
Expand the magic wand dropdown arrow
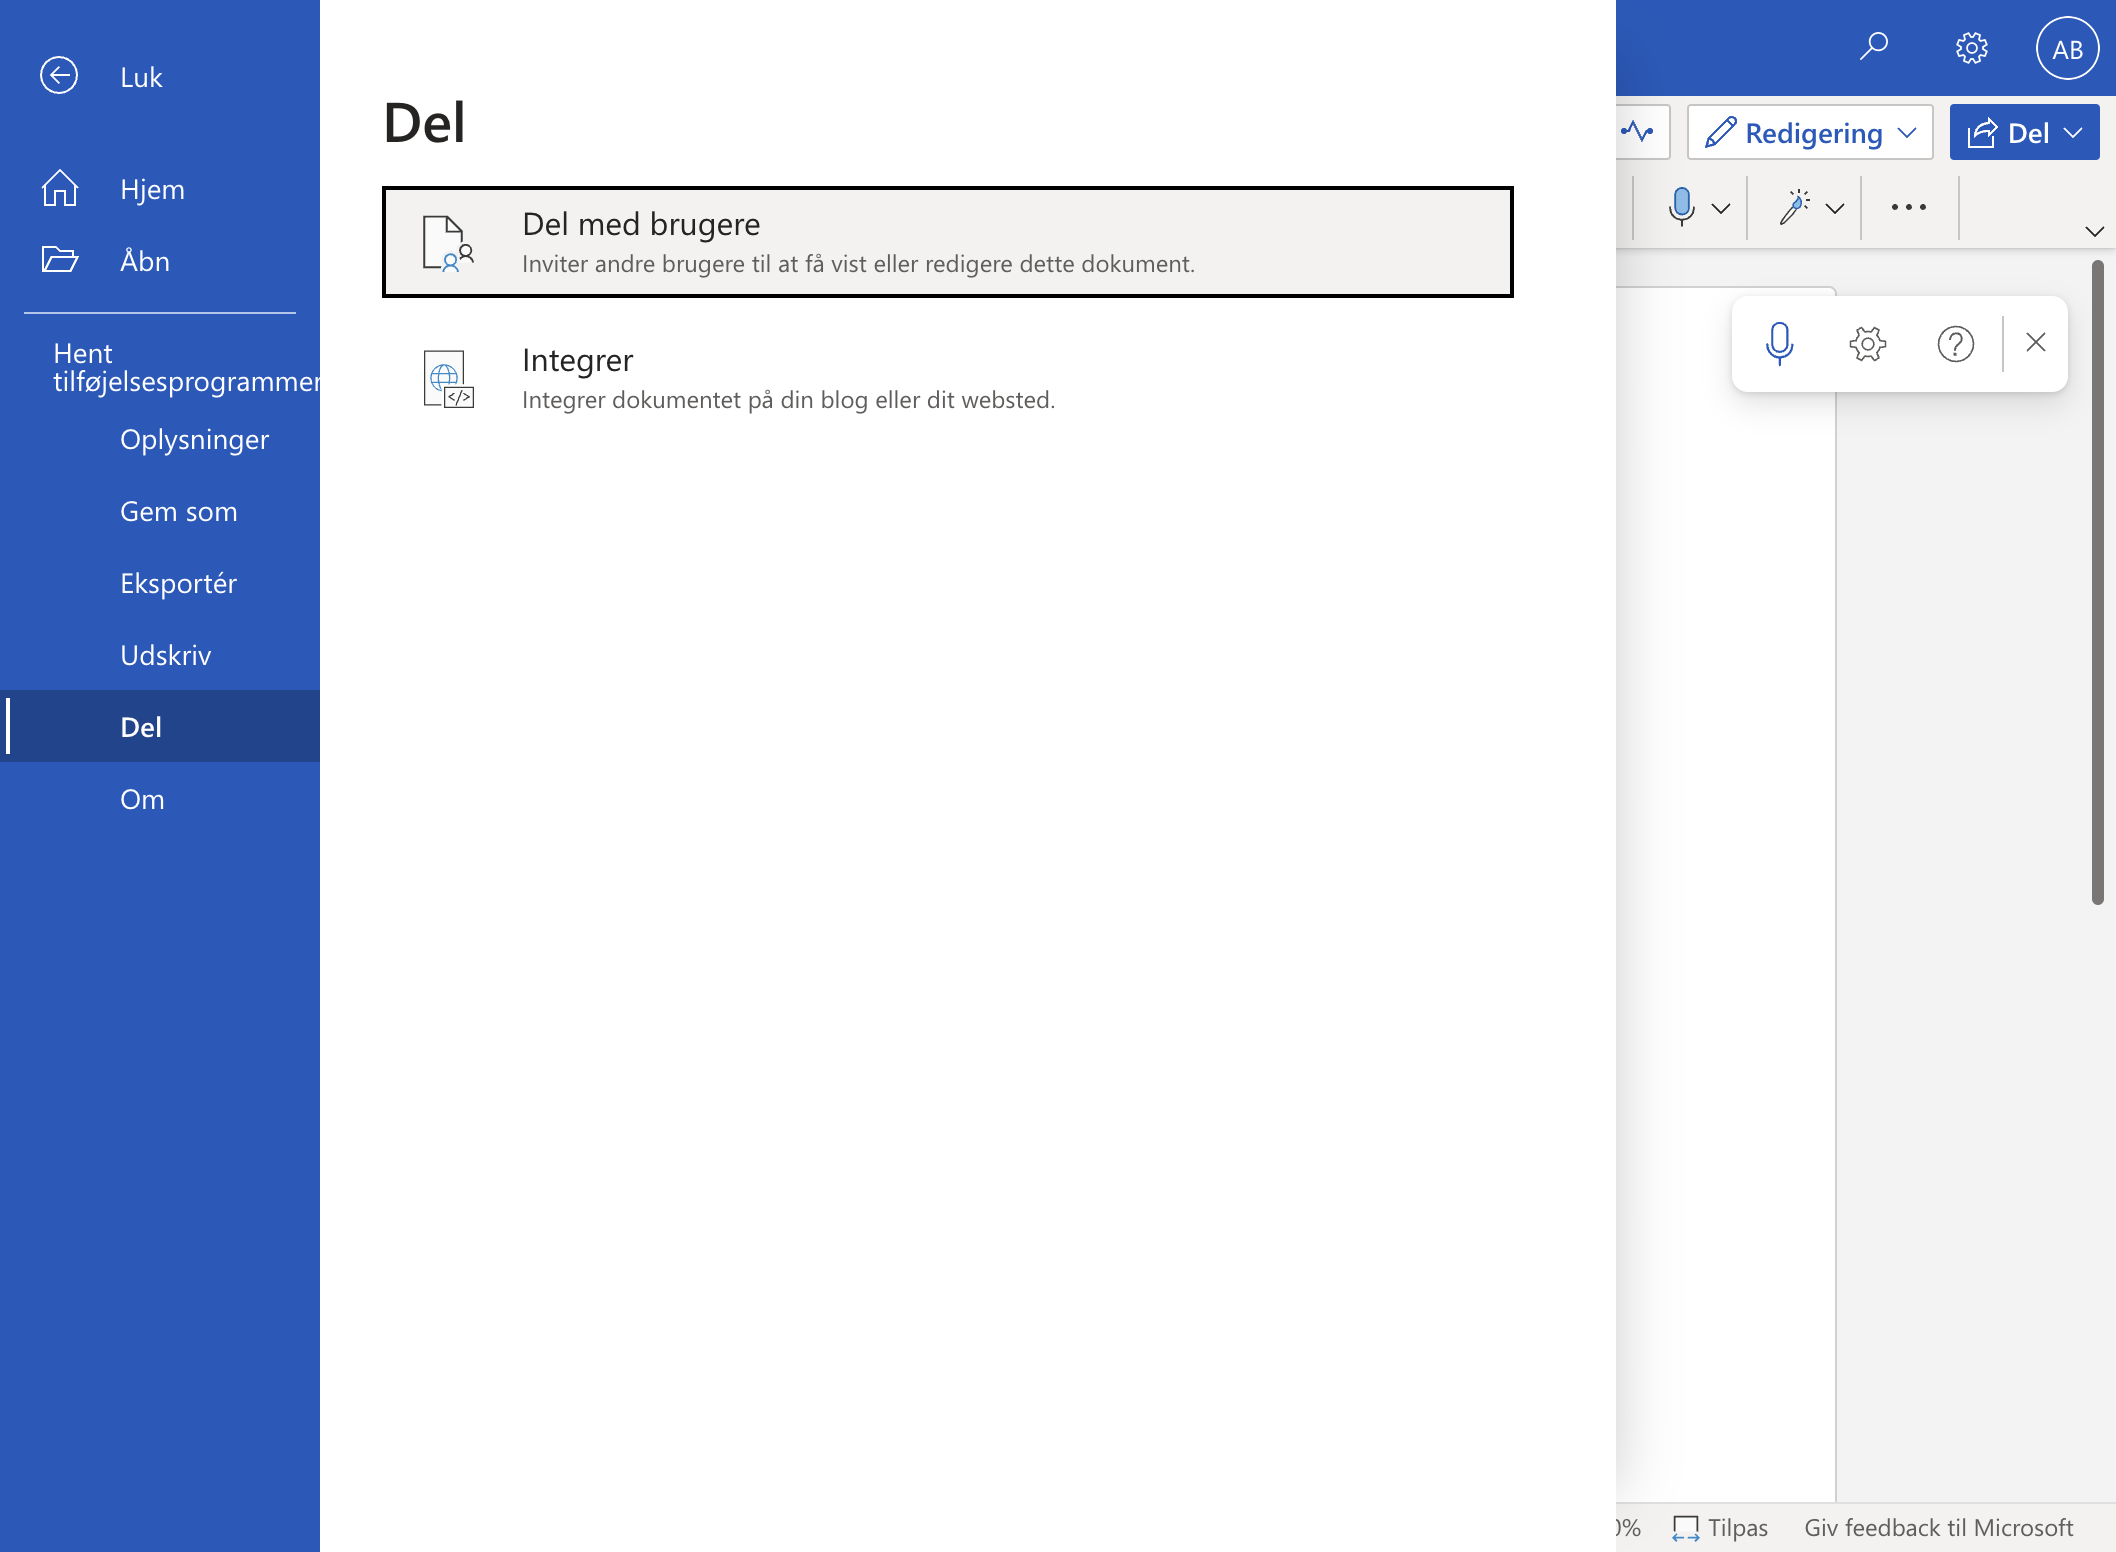pos(1835,208)
